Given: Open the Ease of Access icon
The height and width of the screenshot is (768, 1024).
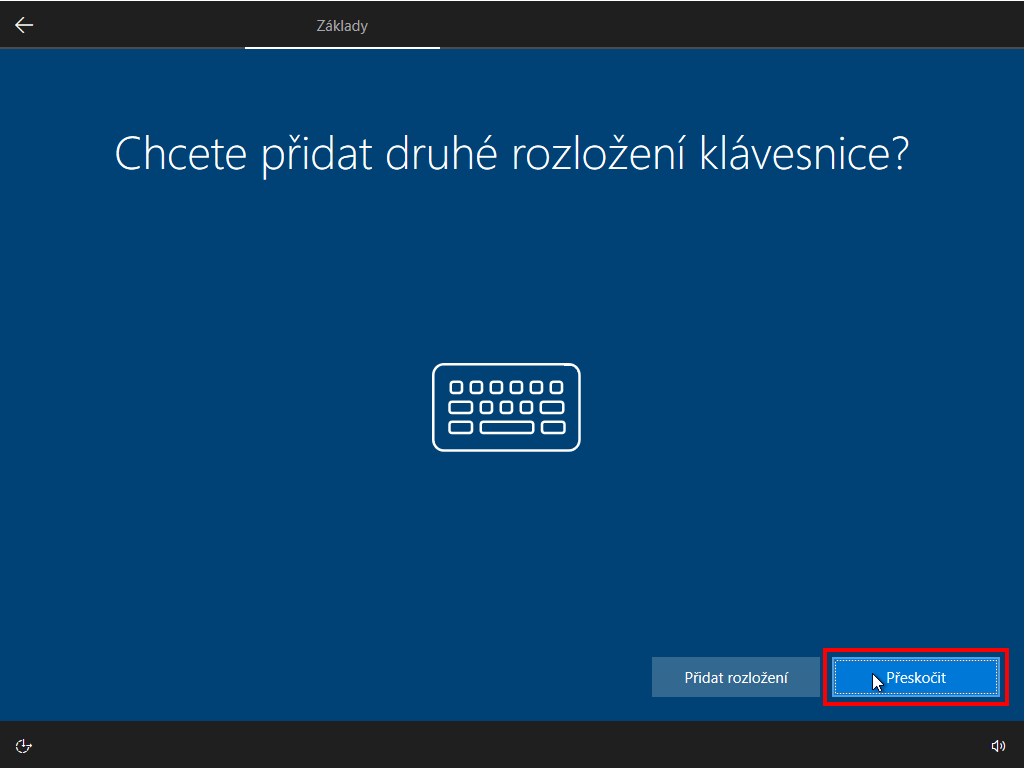Looking at the screenshot, I should (24, 746).
